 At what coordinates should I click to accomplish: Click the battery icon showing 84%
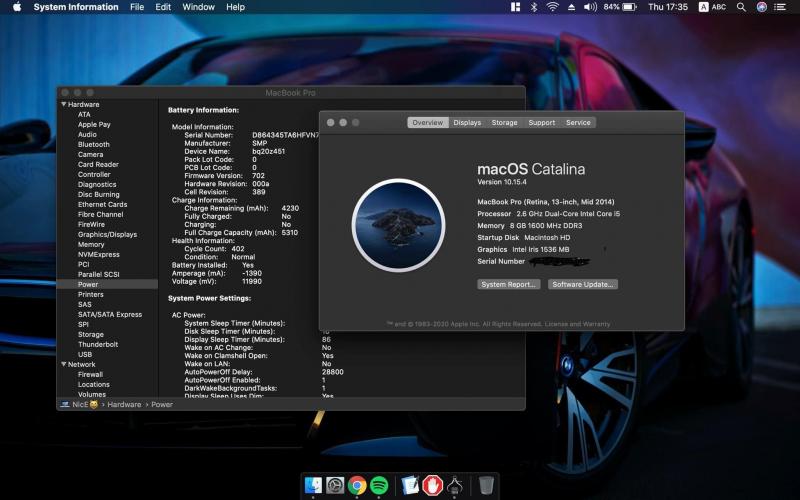point(629,7)
